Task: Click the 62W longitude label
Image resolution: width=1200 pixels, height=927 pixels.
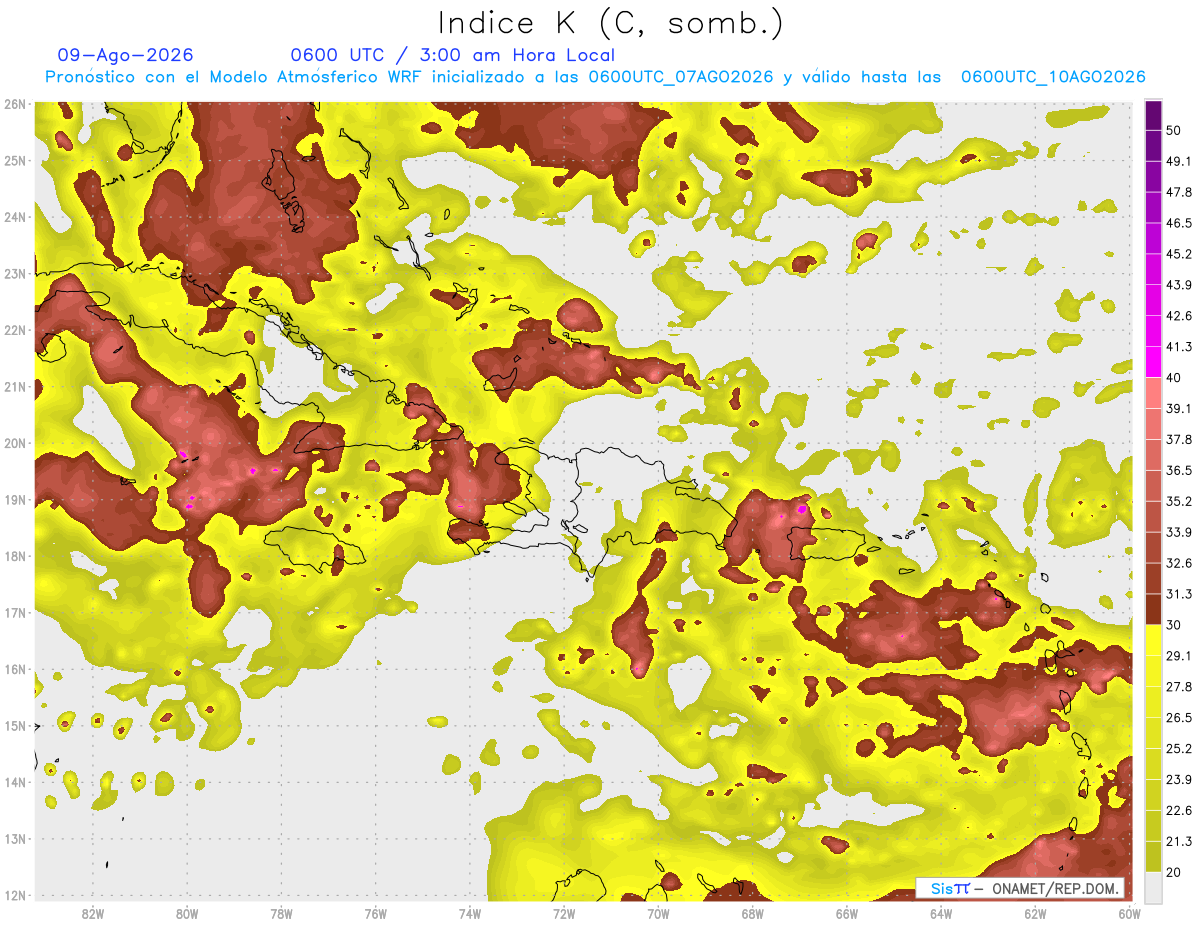Action: tap(1035, 914)
